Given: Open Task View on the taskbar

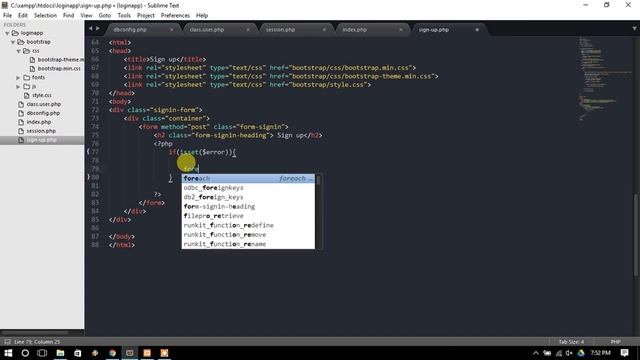Looking at the screenshot, I should [42, 353].
